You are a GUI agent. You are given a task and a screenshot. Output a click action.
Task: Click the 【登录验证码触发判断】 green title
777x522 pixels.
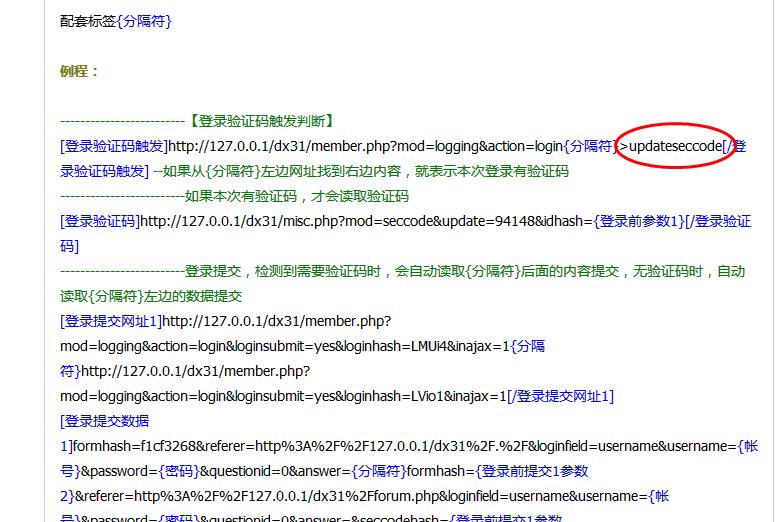point(260,122)
